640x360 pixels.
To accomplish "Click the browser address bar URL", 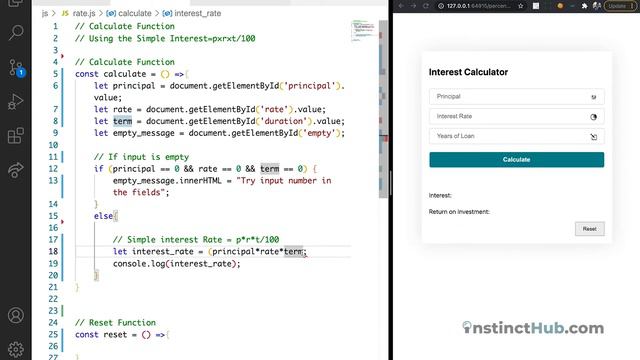I will pyautogui.click(x=478, y=6).
